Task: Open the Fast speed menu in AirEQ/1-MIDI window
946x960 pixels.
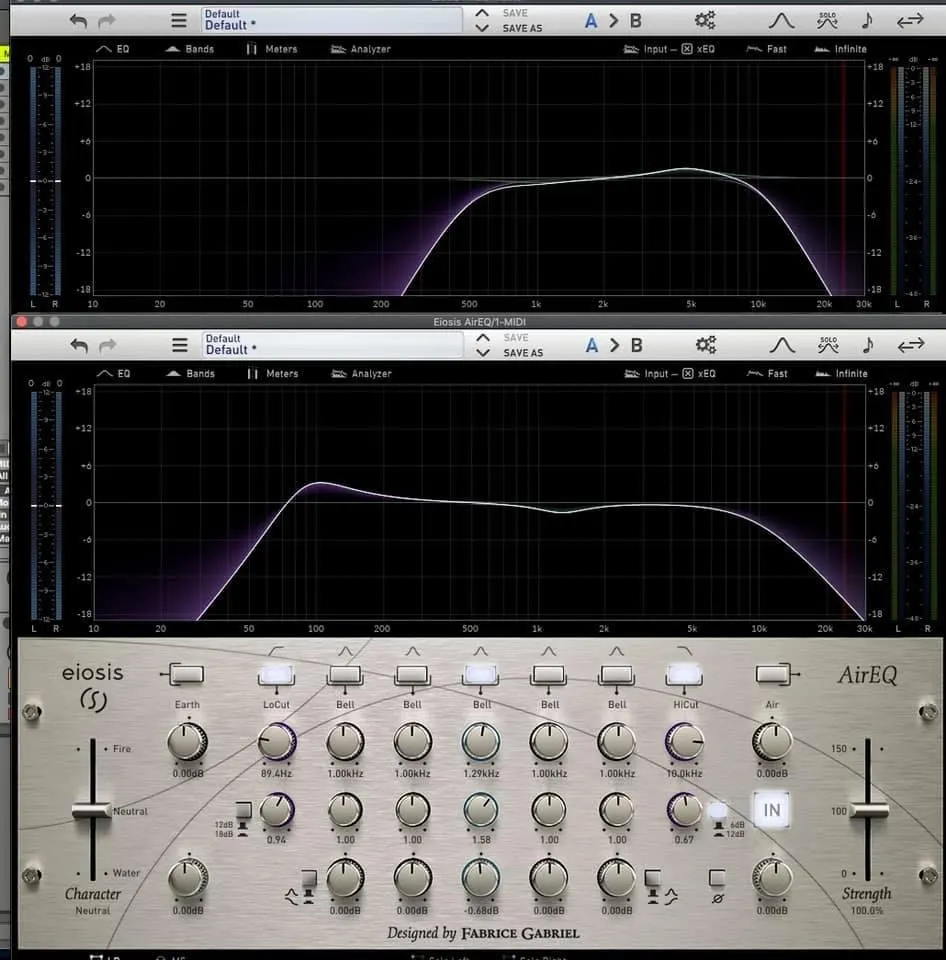Action: (x=767, y=373)
